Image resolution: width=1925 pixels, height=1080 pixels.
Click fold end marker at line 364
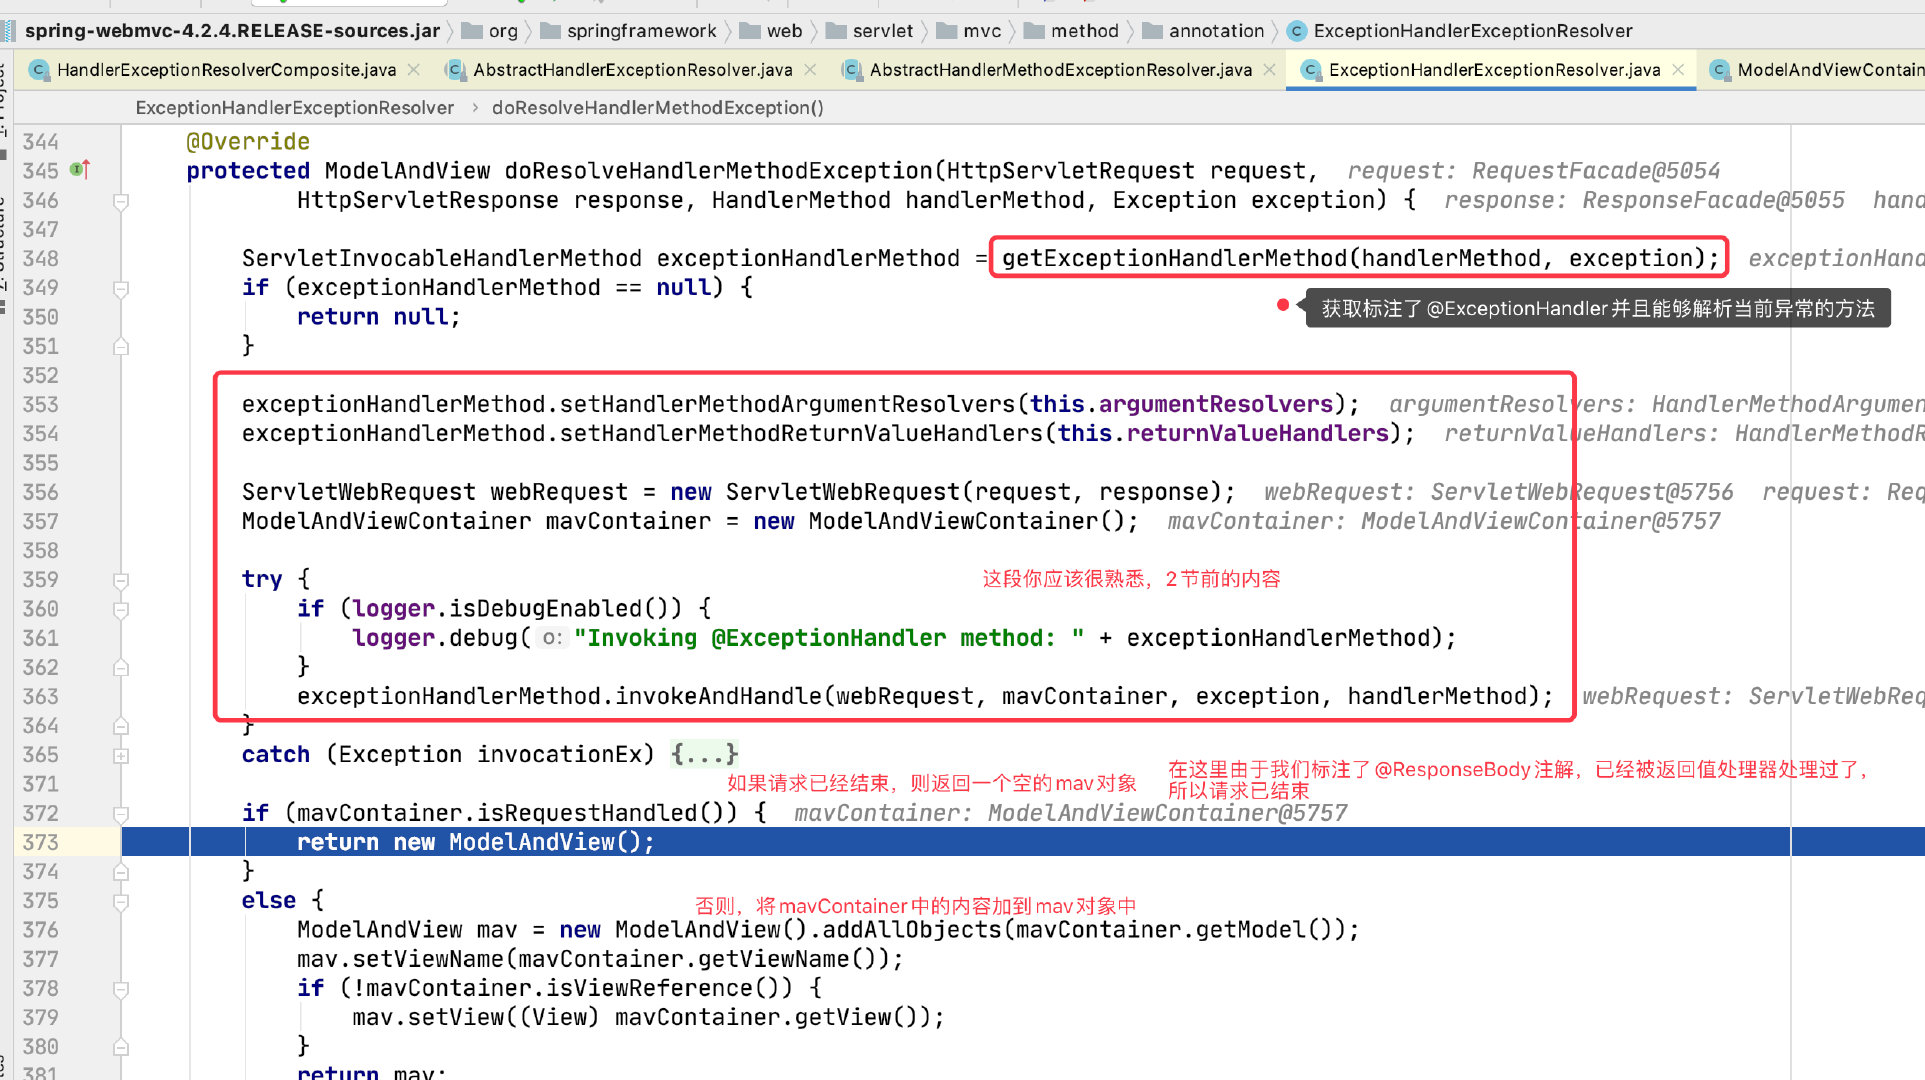(x=121, y=726)
